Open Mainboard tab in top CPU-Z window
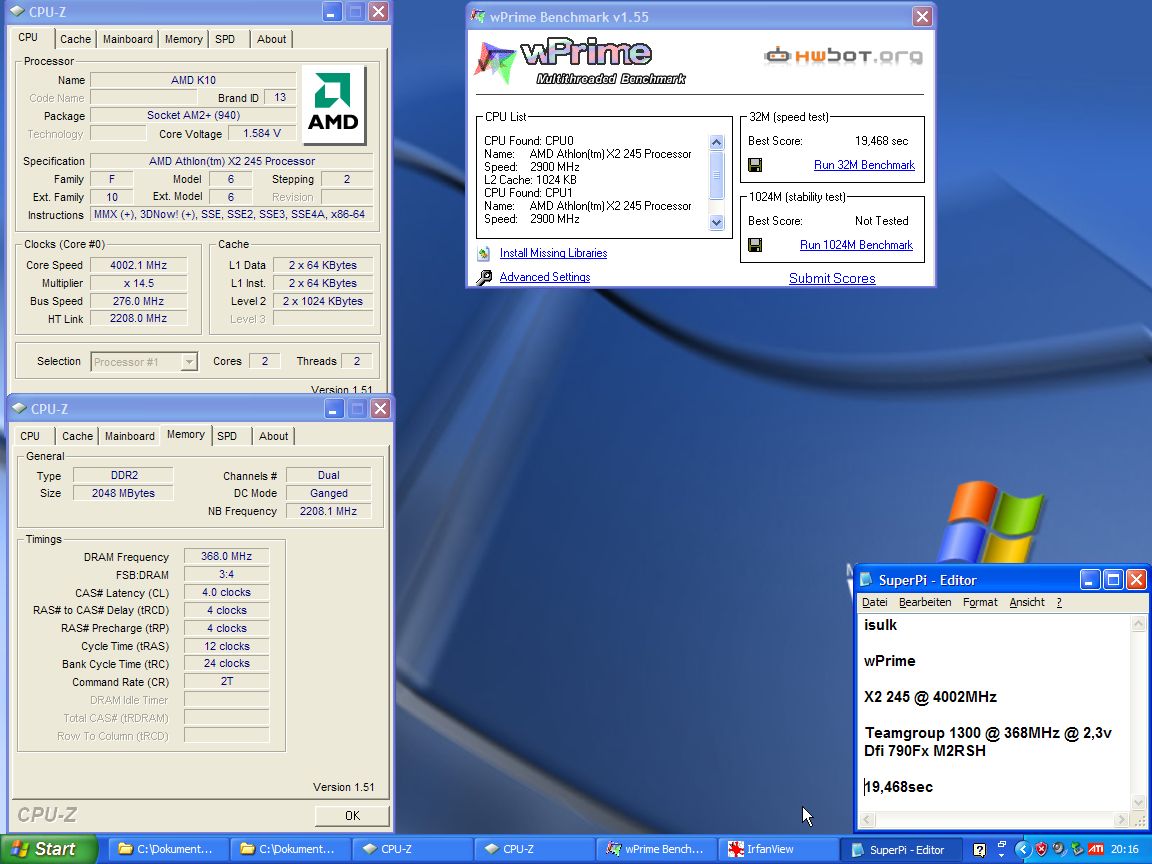1152x864 pixels. click(128, 40)
